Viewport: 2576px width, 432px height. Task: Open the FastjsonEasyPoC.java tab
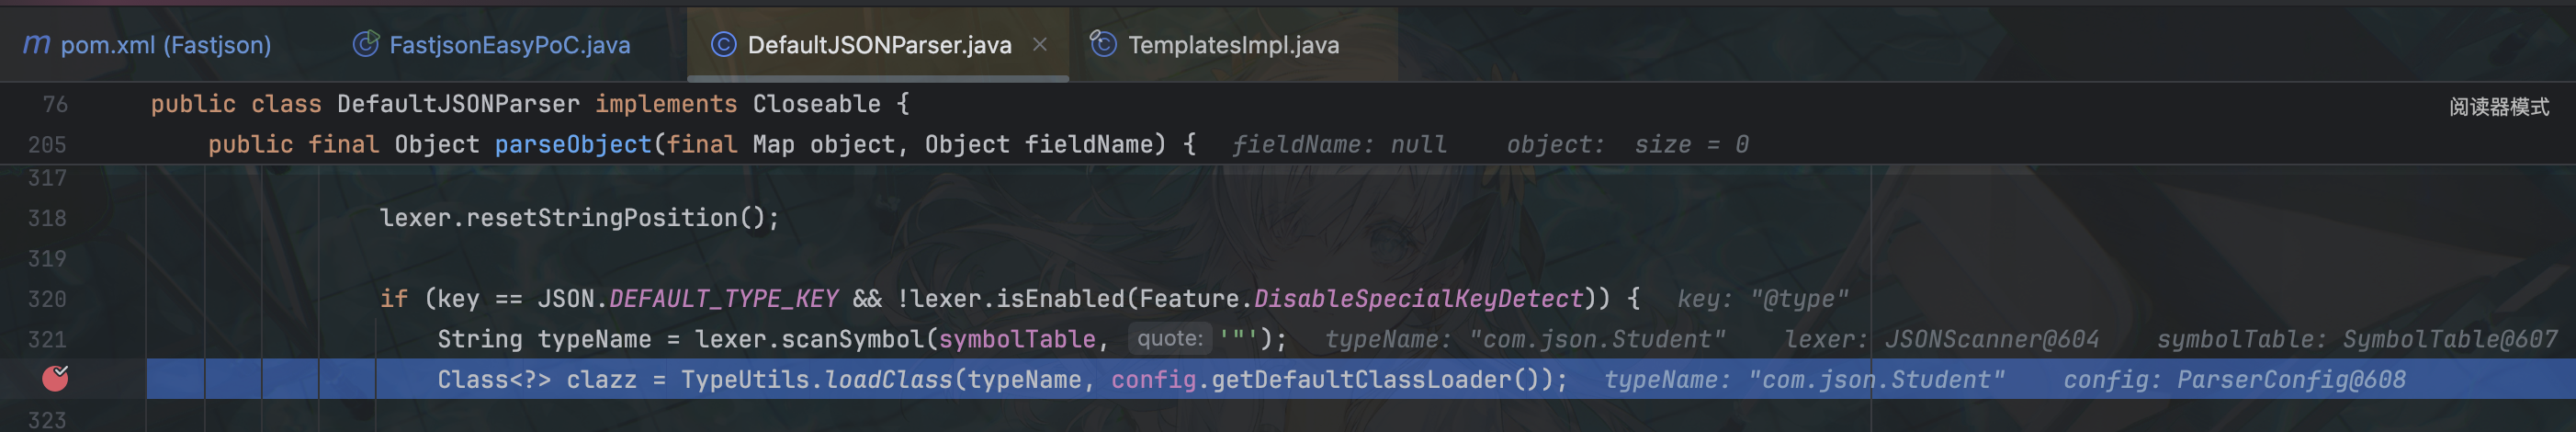509,45
